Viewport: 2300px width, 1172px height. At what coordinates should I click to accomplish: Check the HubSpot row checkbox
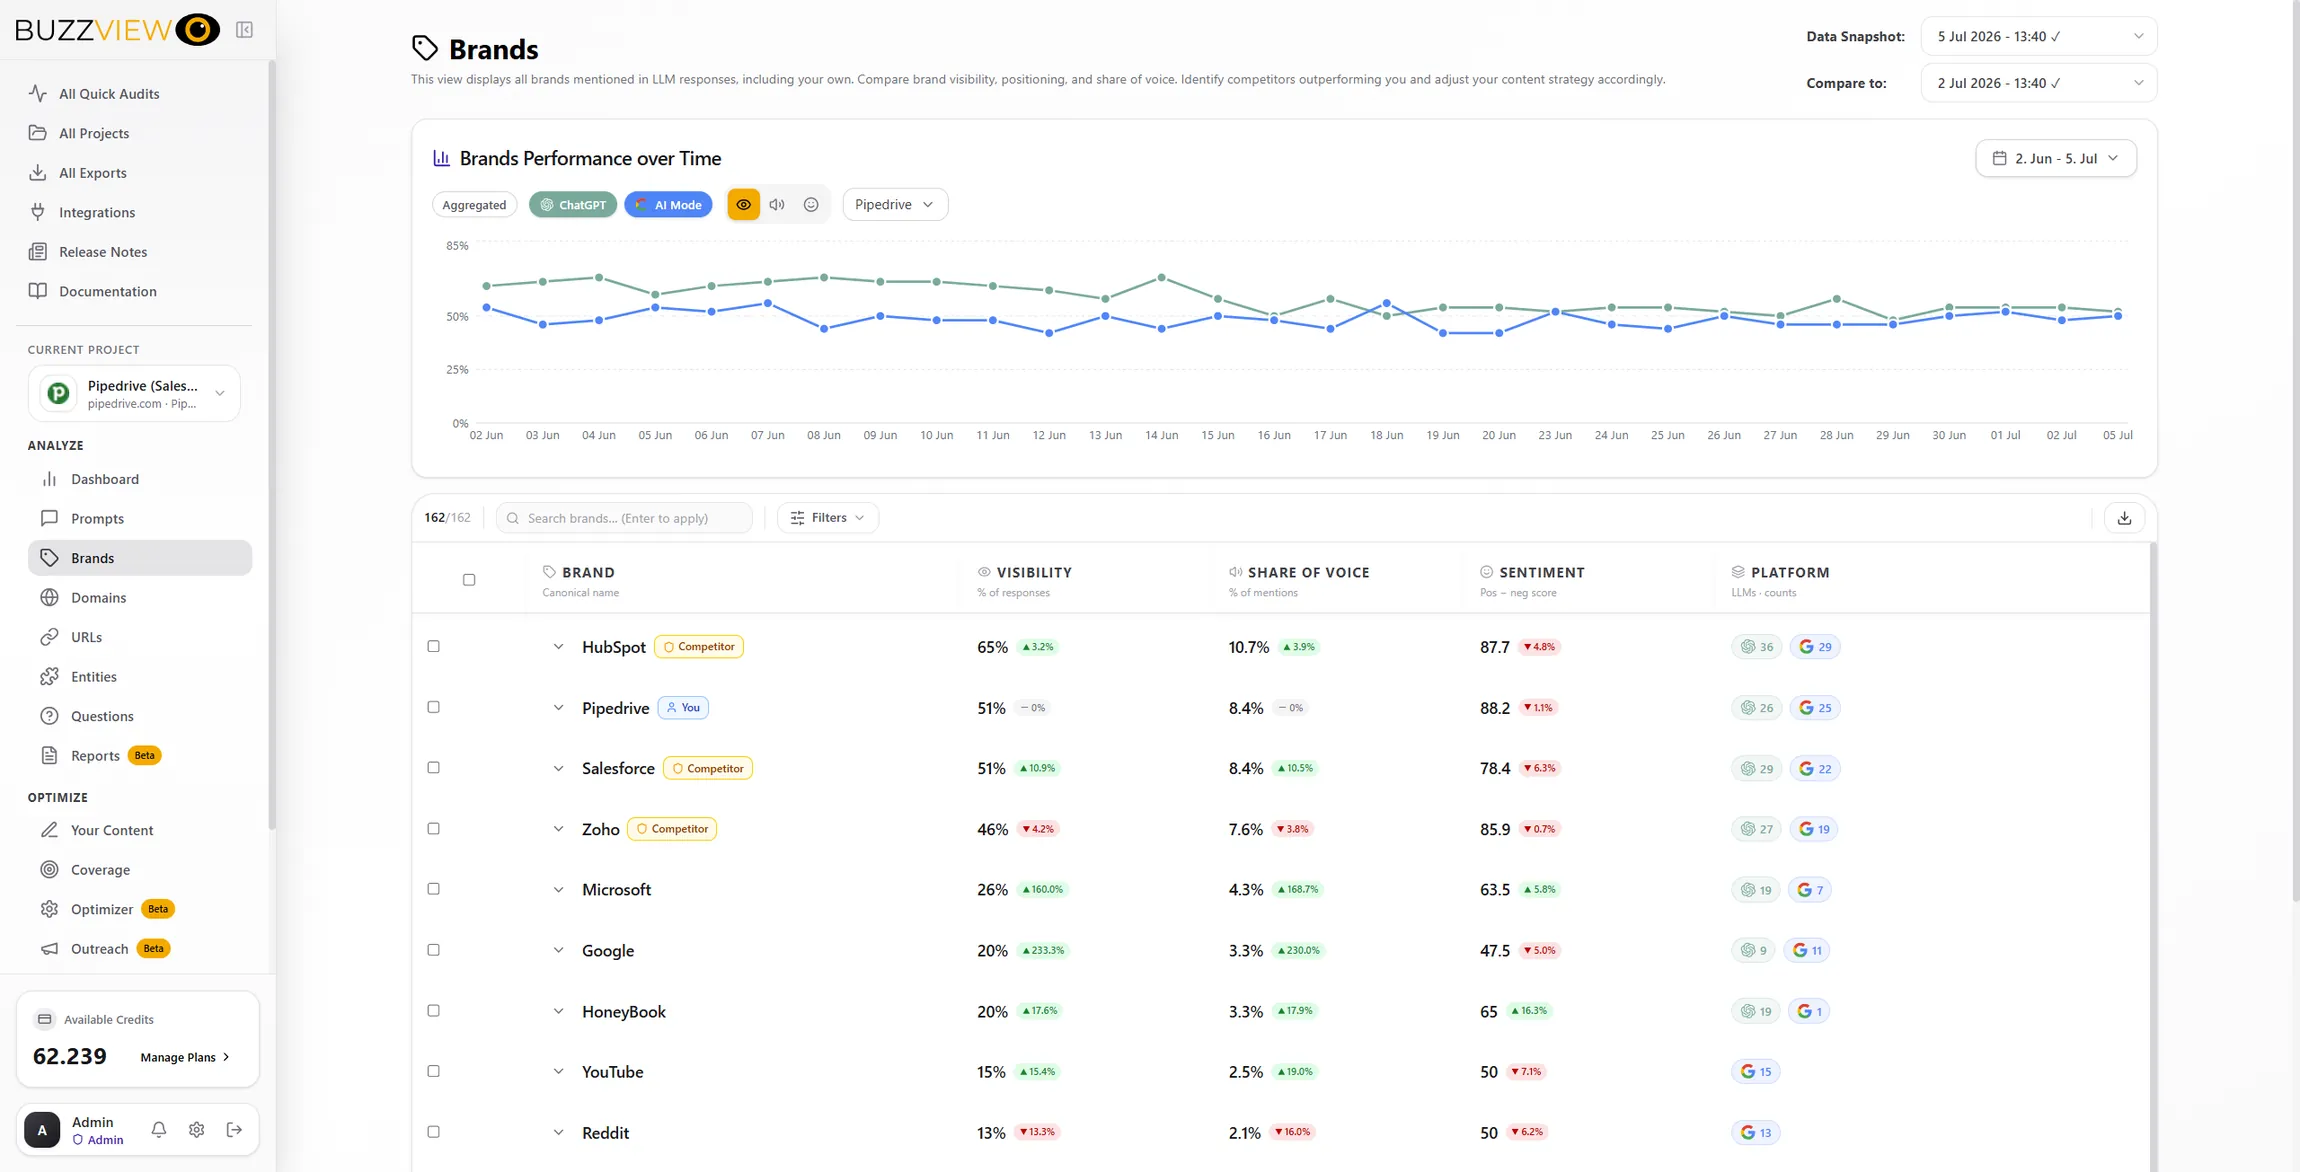433,646
